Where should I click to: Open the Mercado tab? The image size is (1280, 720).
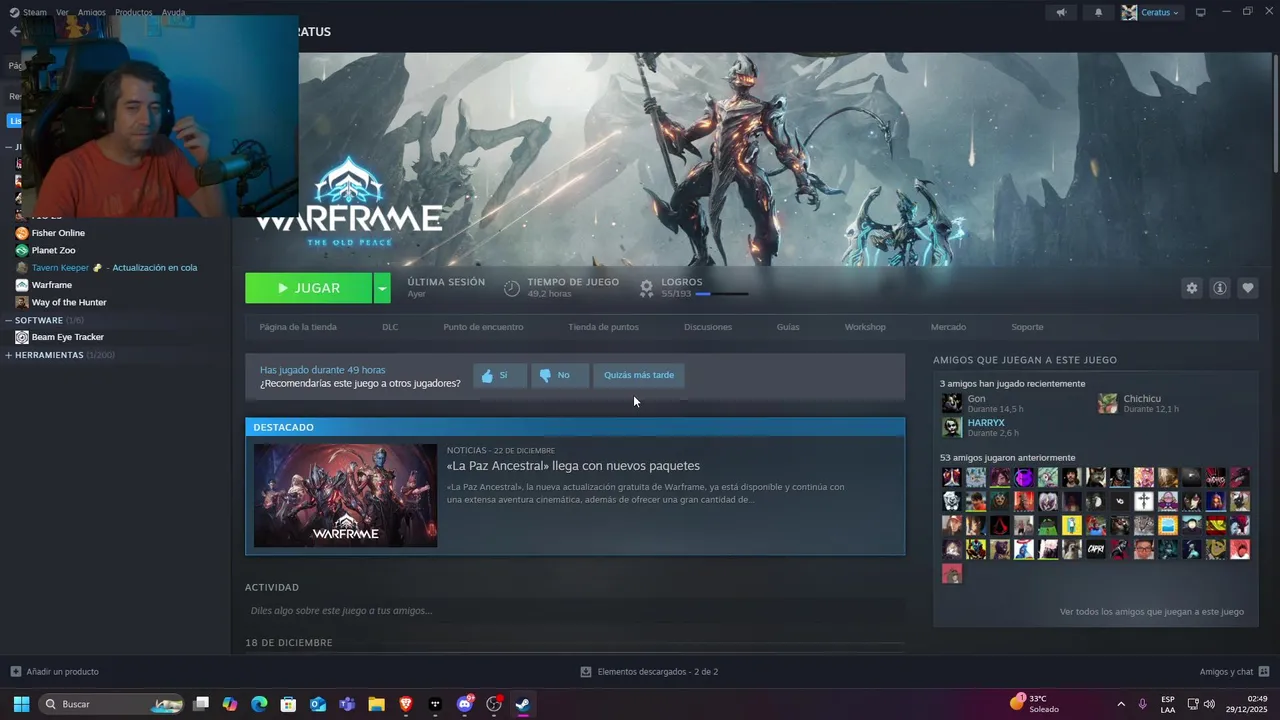[x=948, y=327]
